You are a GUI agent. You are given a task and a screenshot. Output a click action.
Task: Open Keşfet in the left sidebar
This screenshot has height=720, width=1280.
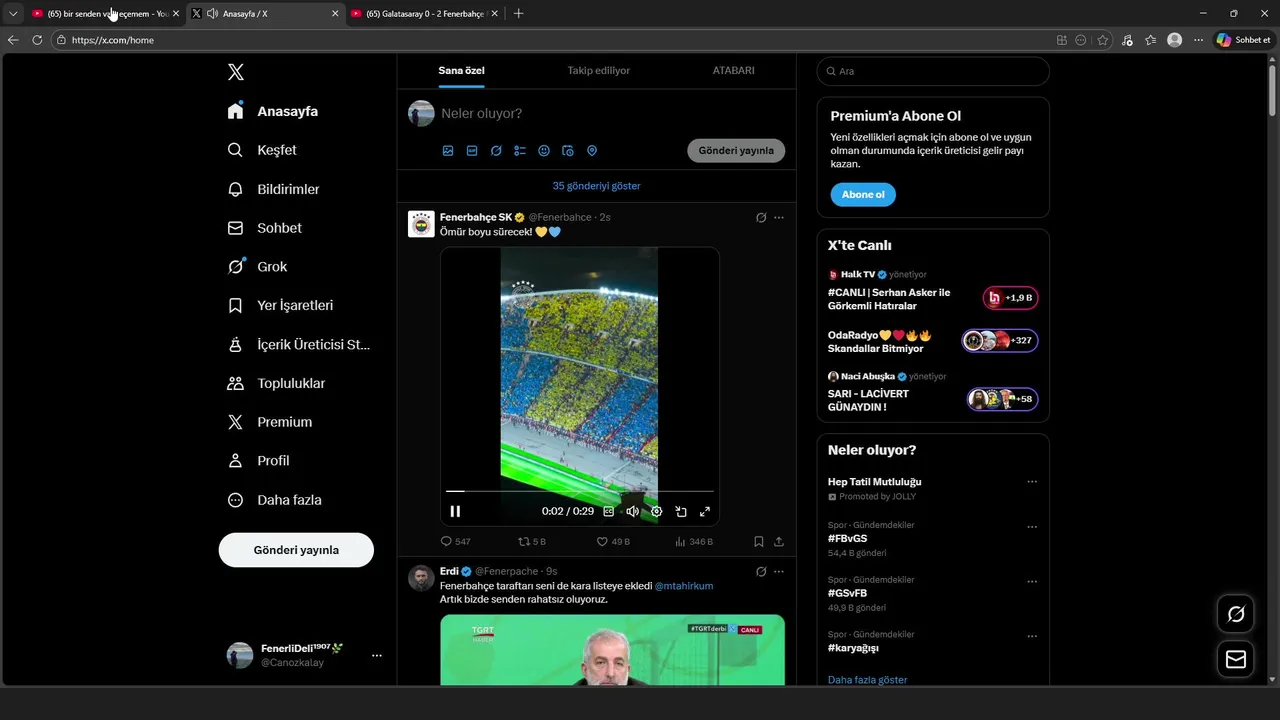tap(262, 150)
